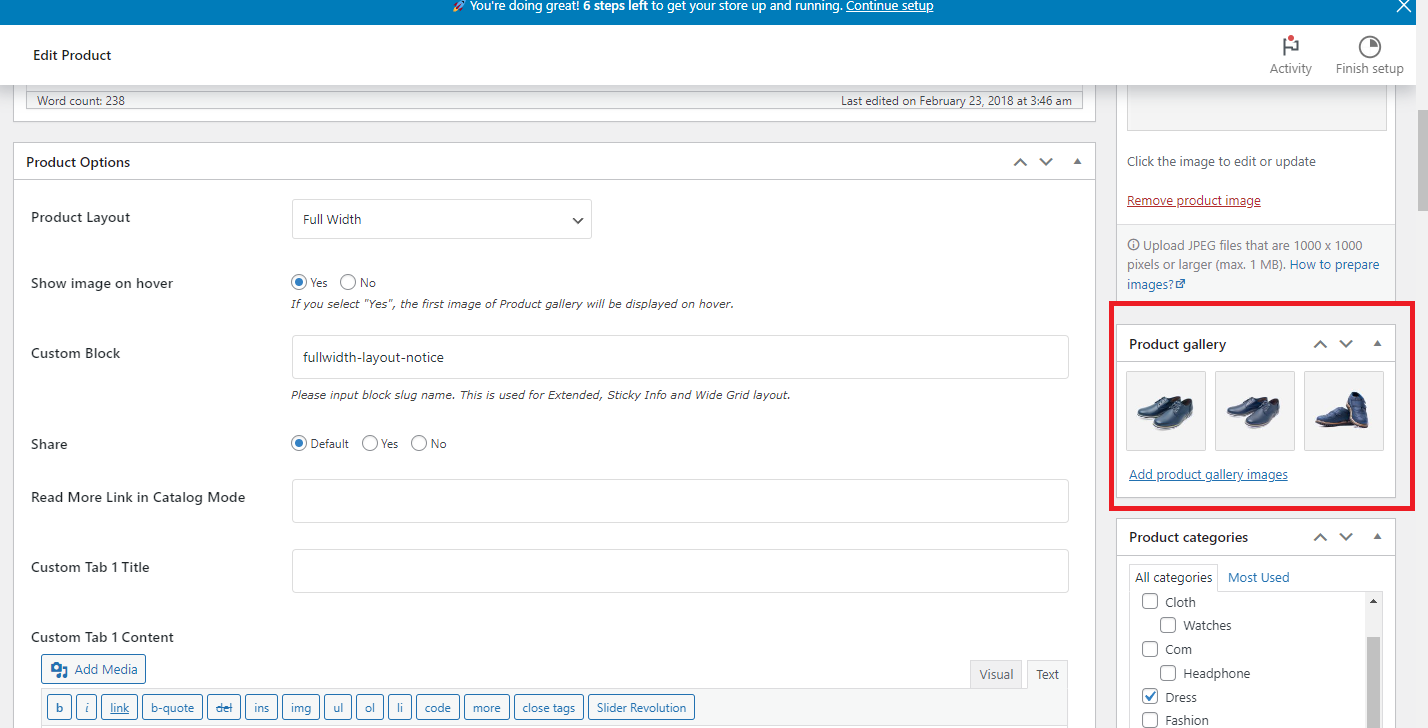The height and width of the screenshot is (728, 1428).
Task: Move Product categories panel up
Action: click(1320, 537)
